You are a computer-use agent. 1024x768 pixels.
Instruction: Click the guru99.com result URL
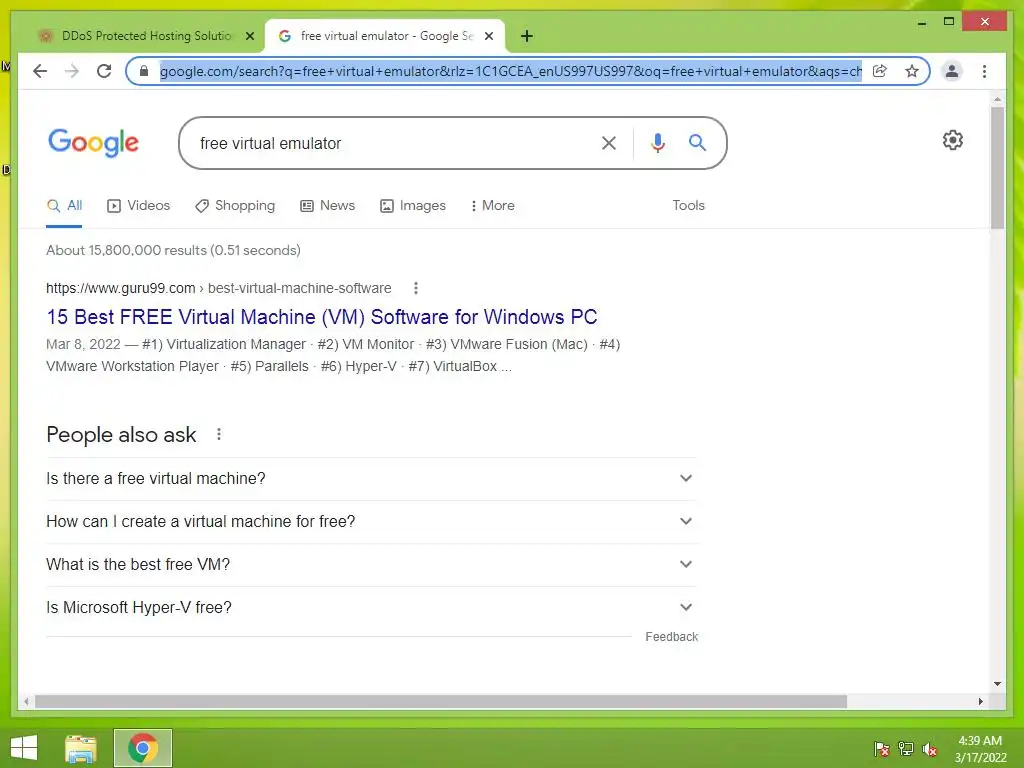(219, 288)
